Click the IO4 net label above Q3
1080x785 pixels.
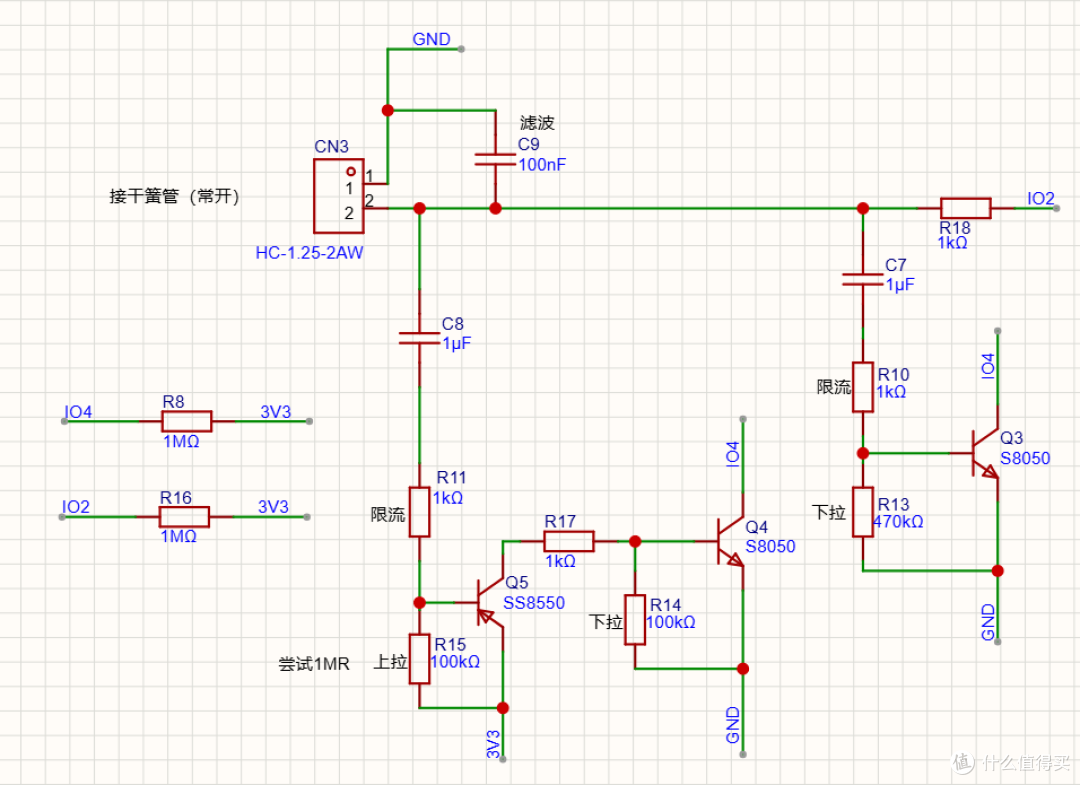(988, 366)
